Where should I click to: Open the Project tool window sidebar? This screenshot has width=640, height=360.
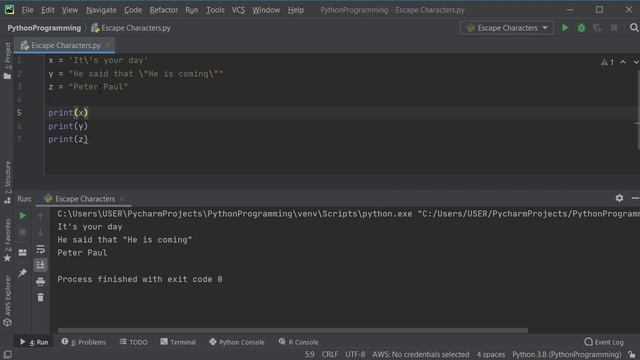7,60
